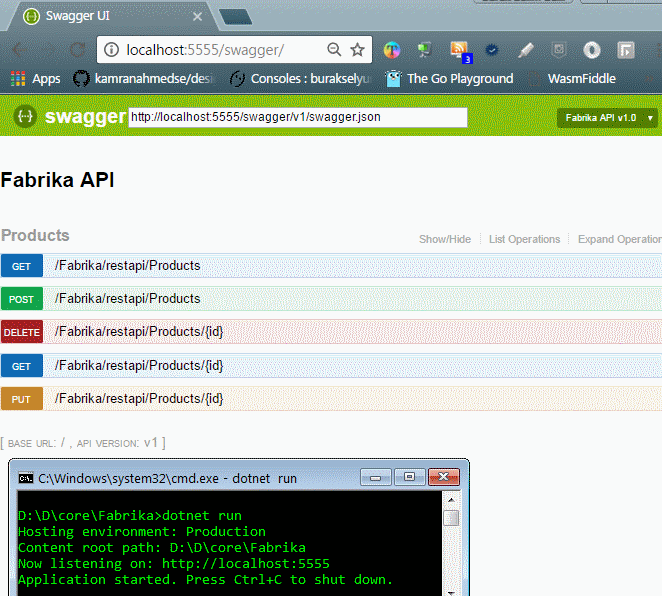Click the round white circle extension icon
The image size is (662, 596).
(591, 50)
